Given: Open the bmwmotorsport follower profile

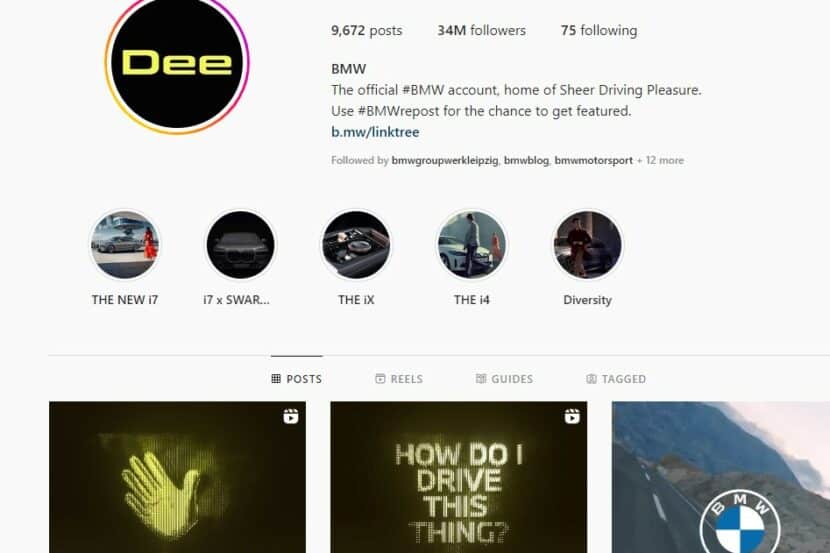Looking at the screenshot, I should tap(593, 160).
